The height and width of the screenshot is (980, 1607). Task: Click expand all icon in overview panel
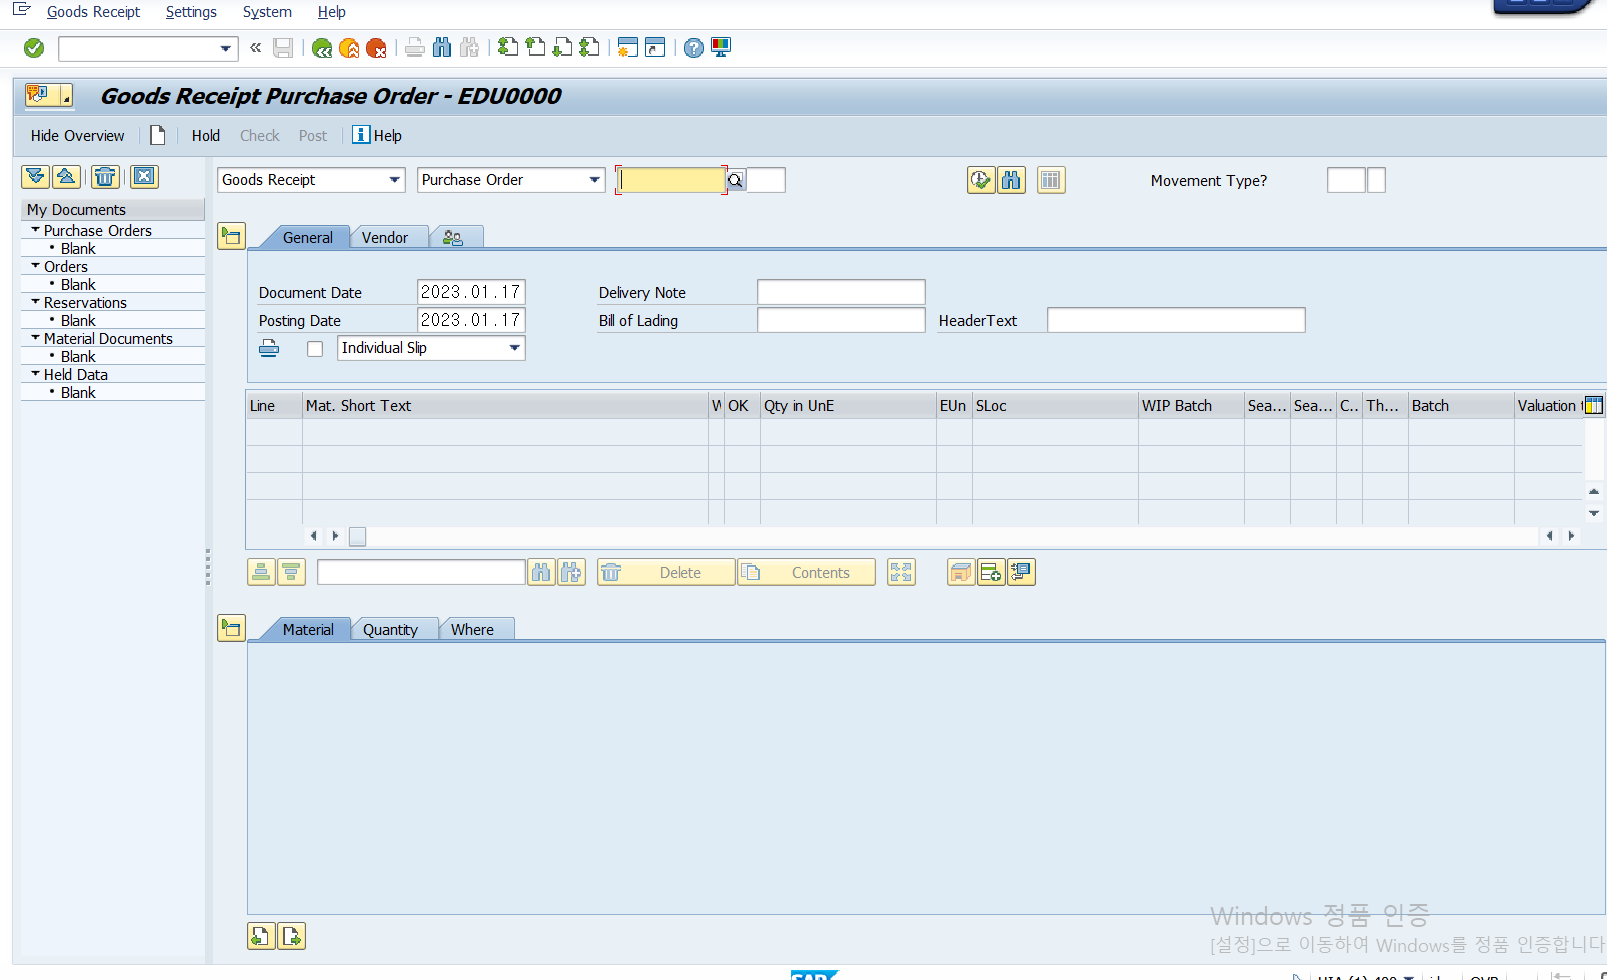coord(35,177)
